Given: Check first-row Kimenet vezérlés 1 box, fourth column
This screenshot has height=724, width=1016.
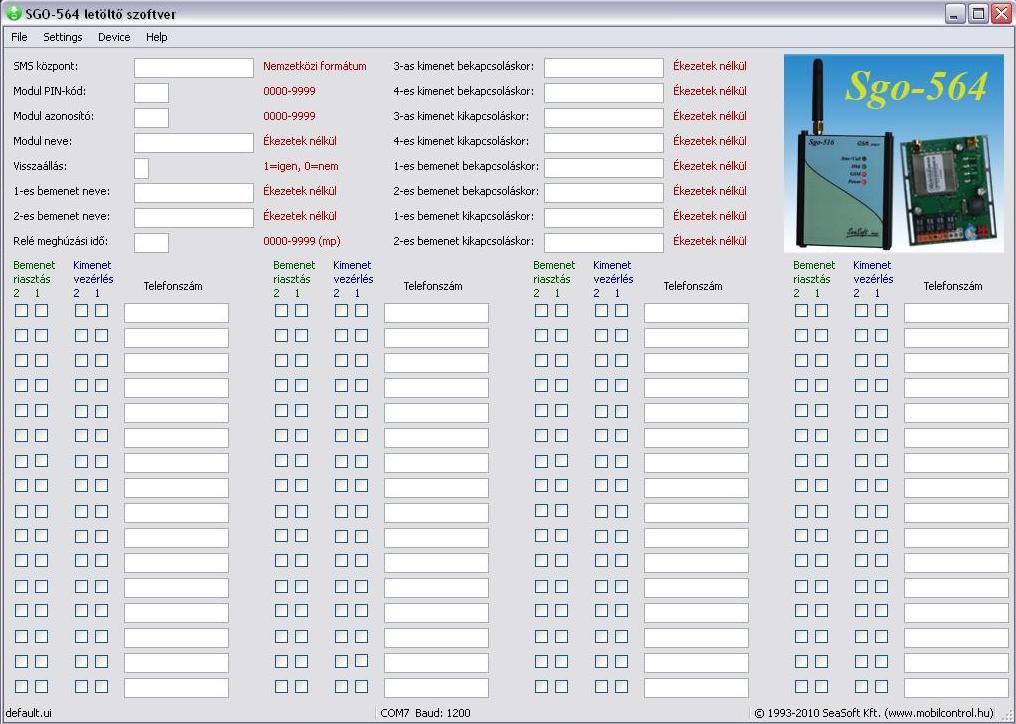Looking at the screenshot, I should click(x=881, y=310).
